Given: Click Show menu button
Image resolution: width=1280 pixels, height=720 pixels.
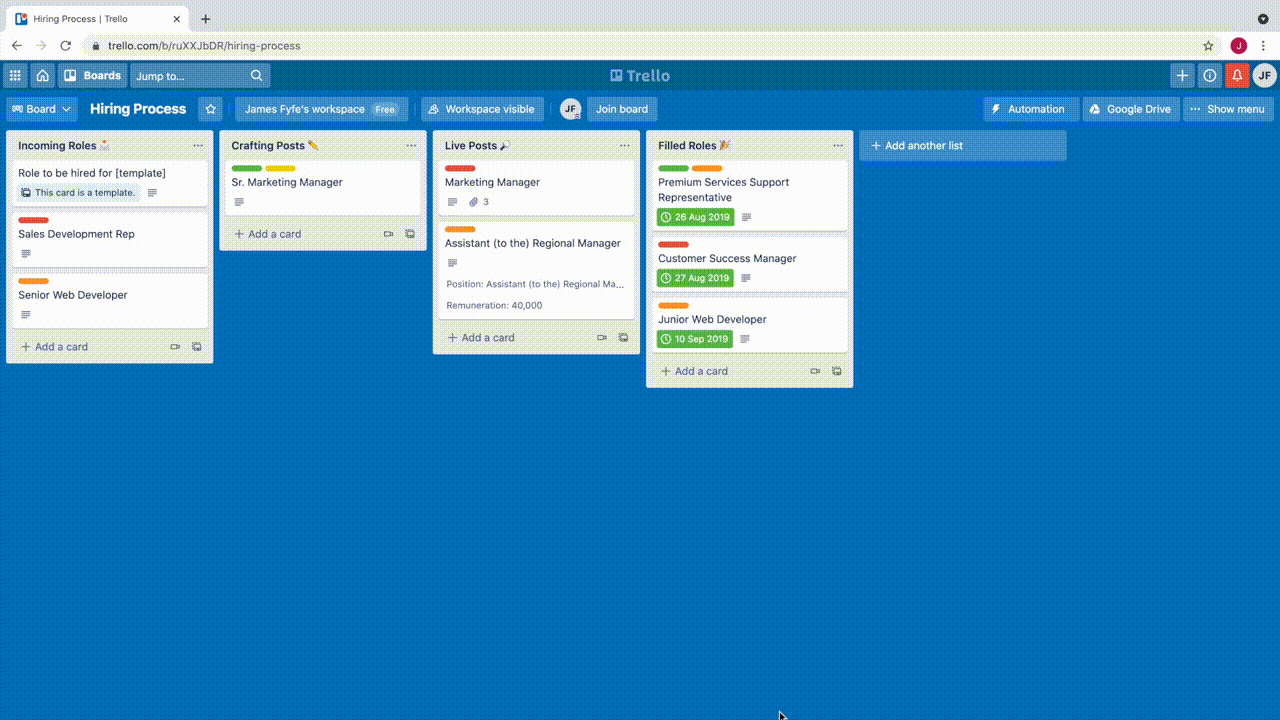Looking at the screenshot, I should point(1228,109).
